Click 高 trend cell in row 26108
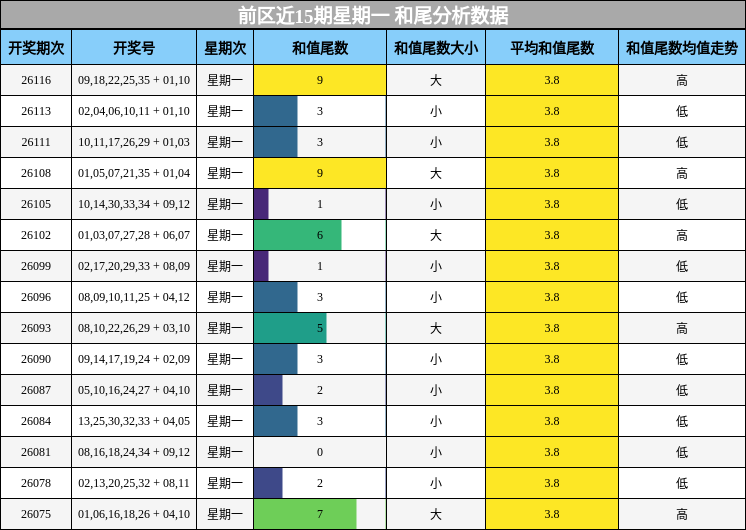The height and width of the screenshot is (530, 746). tap(682, 173)
